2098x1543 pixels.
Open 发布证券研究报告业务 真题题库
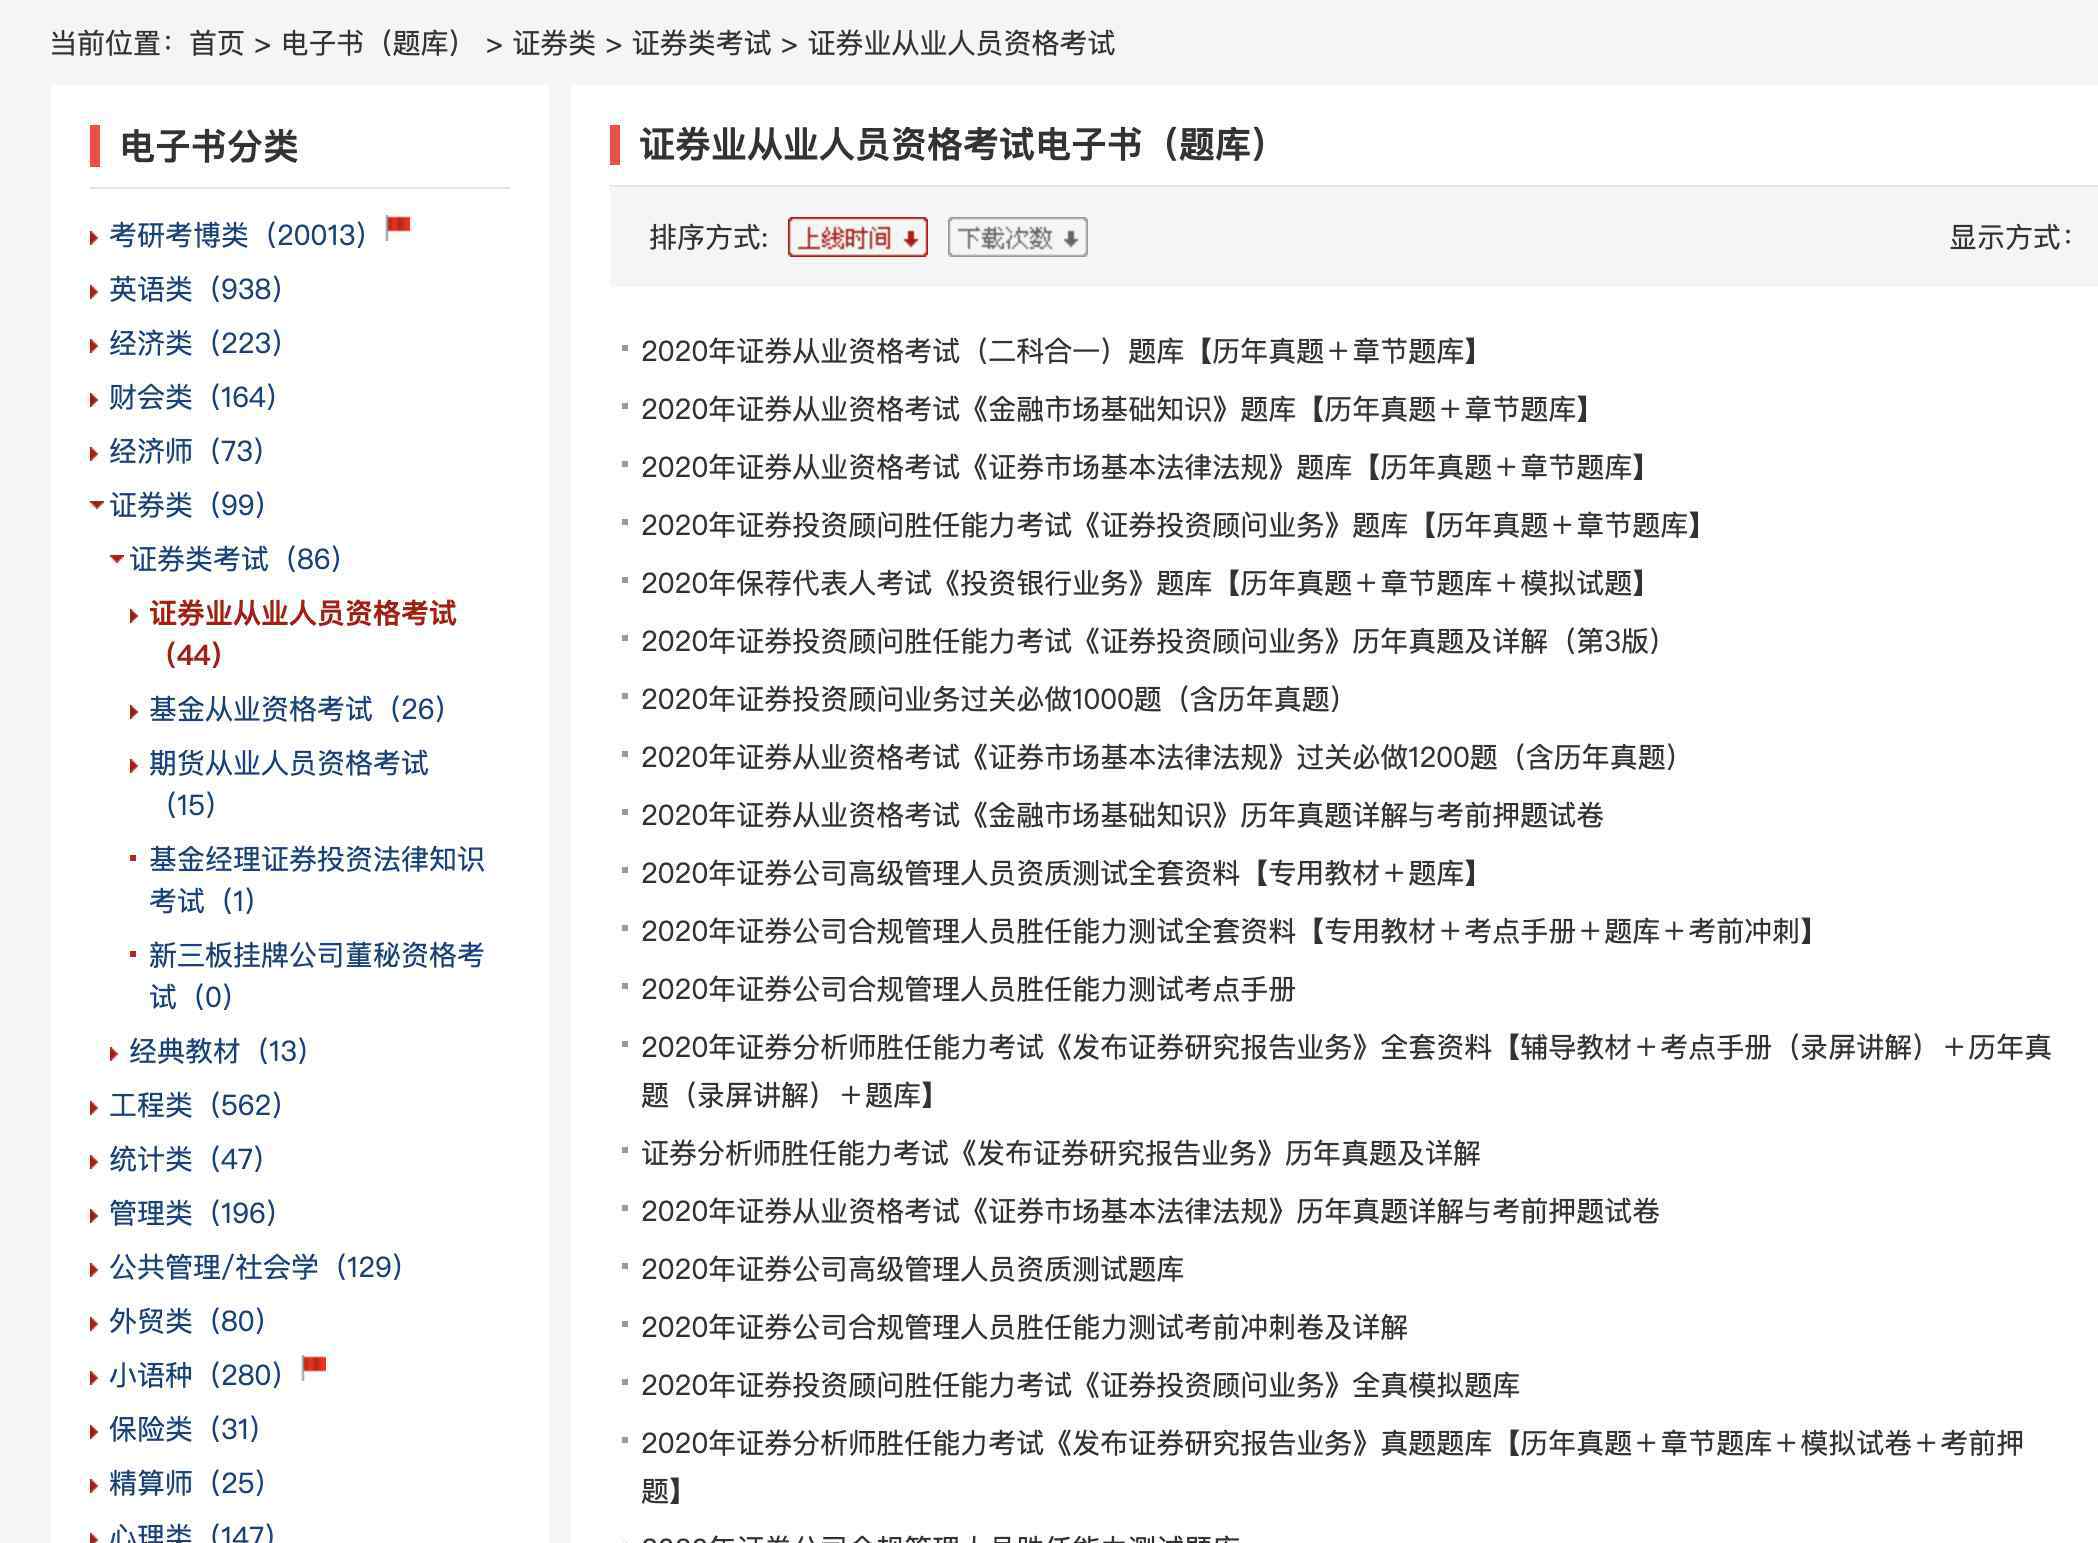pos(1333,1467)
